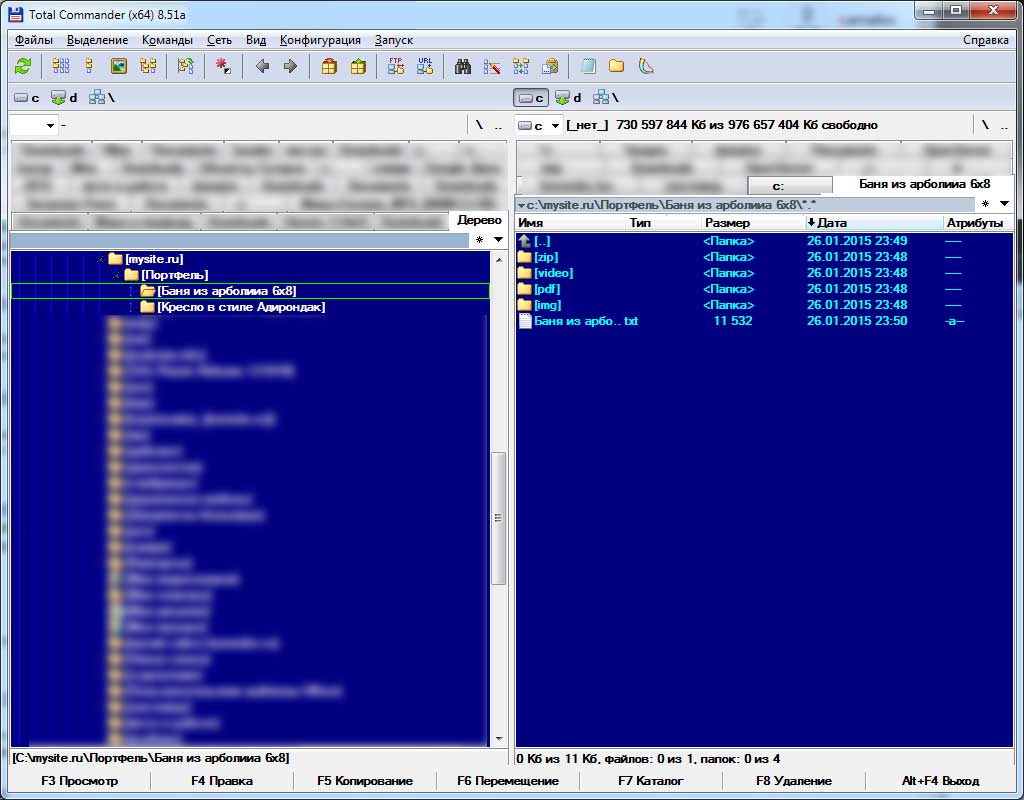
Task: Open the FTP connect icon
Action: tap(396, 66)
